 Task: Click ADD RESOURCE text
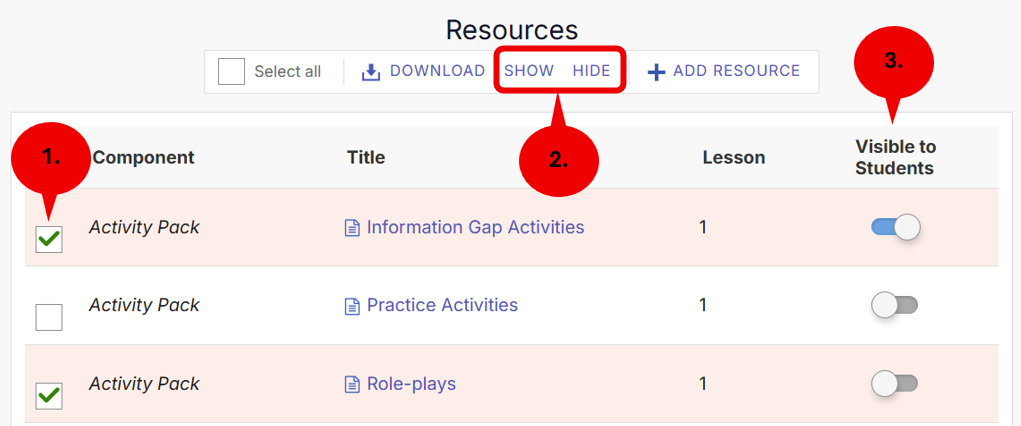(736, 71)
